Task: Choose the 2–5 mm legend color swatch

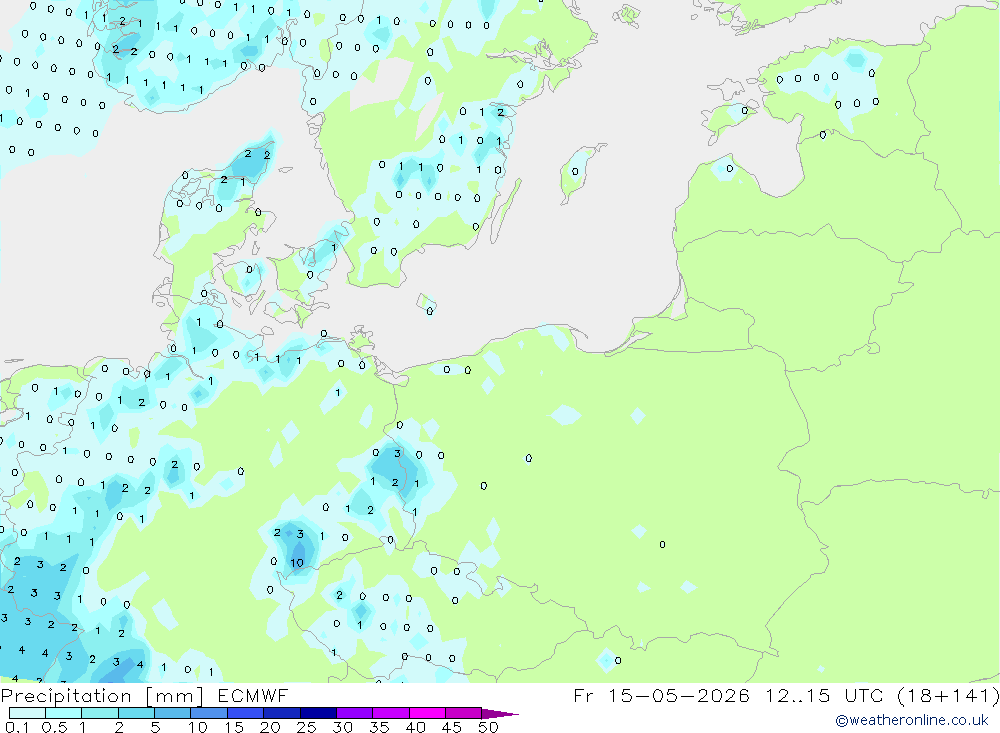Action: click(136, 713)
